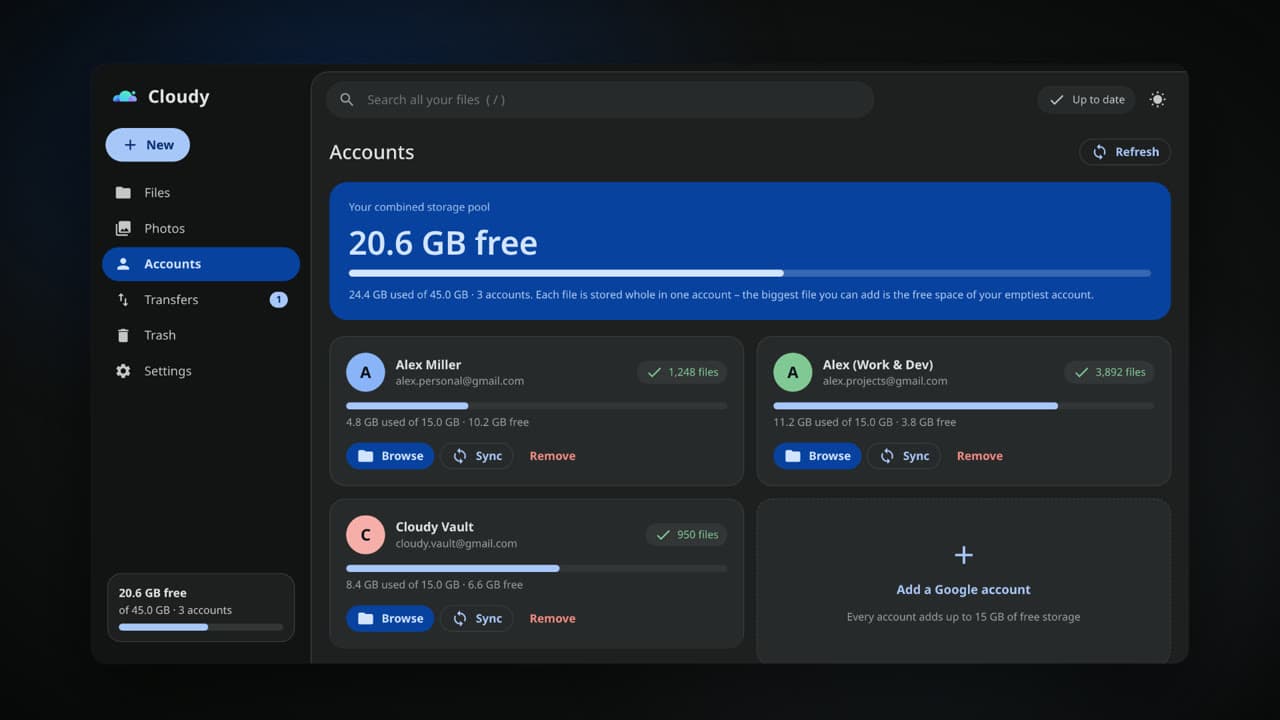Click the Cloudy cloud logo icon
The width and height of the screenshot is (1280, 720).
[125, 97]
